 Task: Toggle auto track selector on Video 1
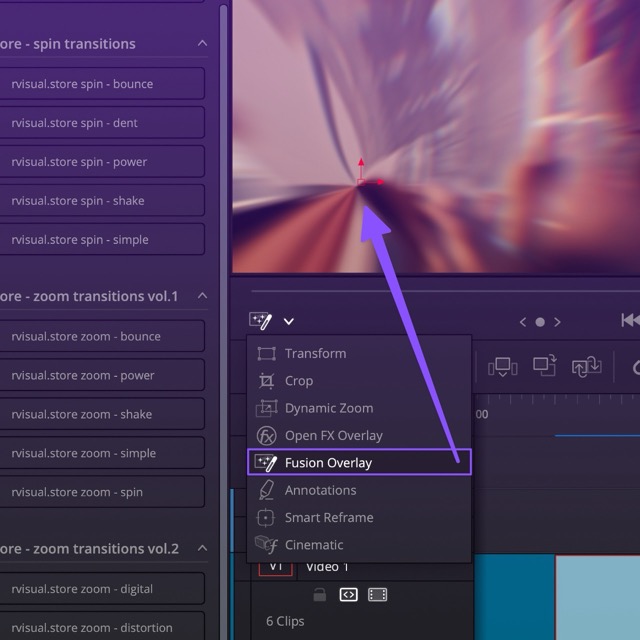(348, 595)
